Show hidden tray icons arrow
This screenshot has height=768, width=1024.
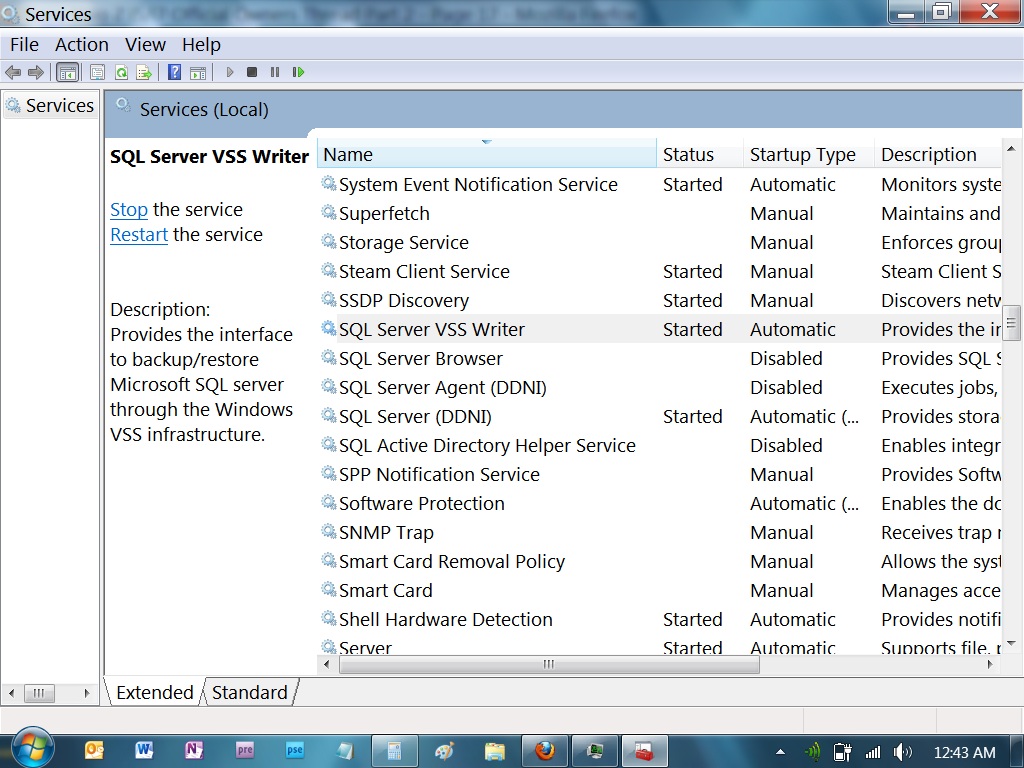pyautogui.click(x=780, y=752)
